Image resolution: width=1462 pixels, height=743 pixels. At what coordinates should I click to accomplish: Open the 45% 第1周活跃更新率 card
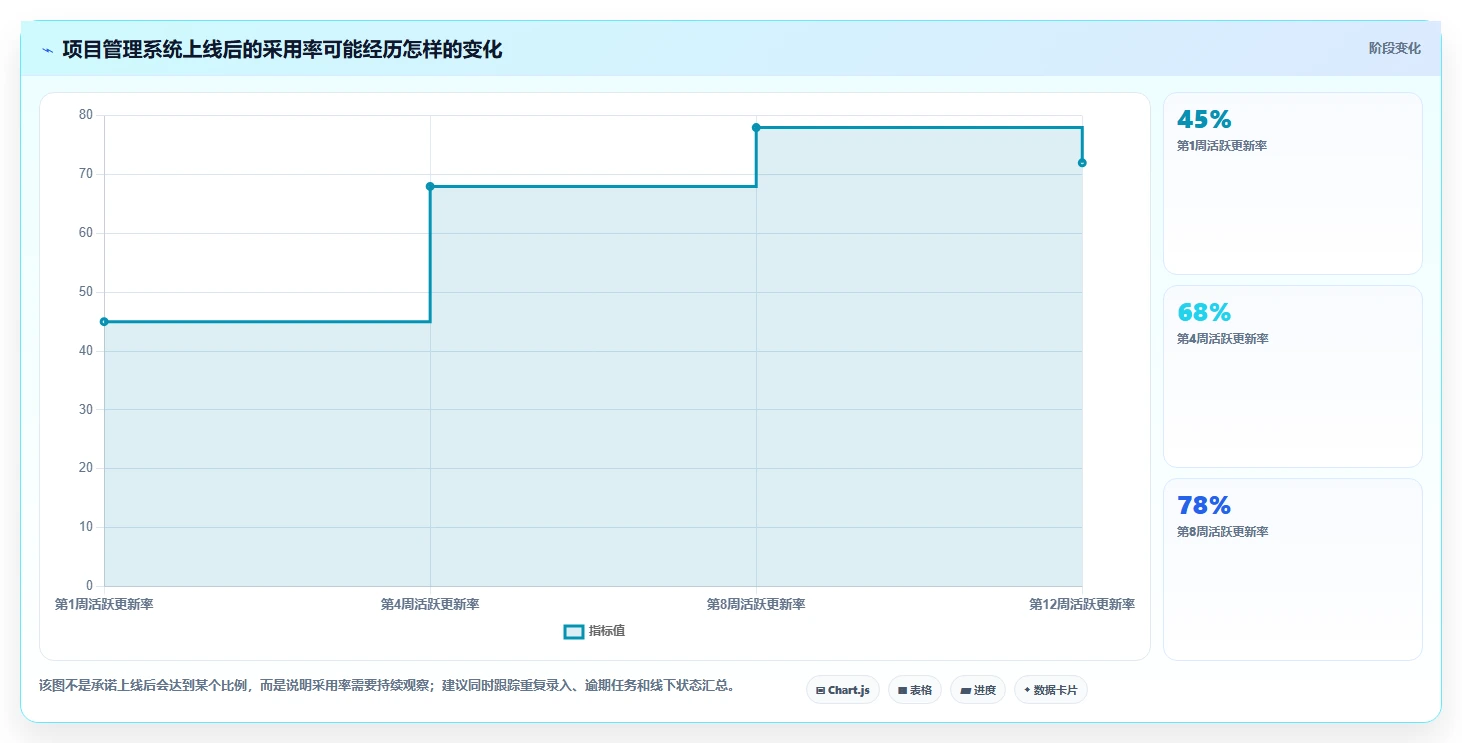tap(1292, 183)
